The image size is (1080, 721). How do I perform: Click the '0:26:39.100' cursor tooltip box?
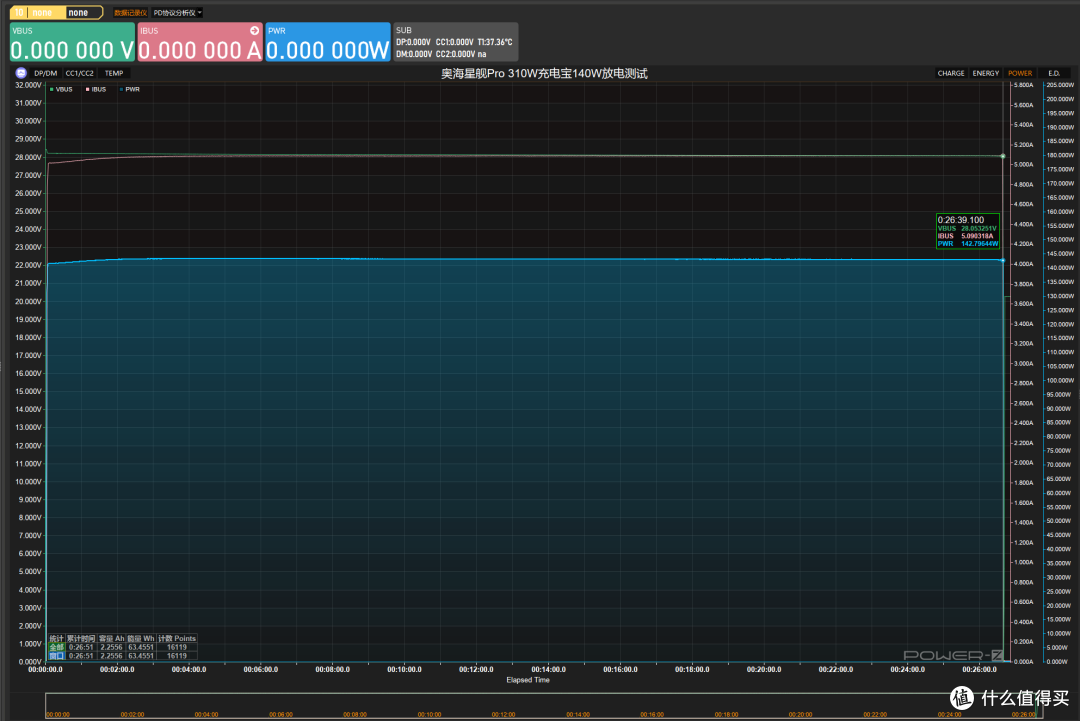968,231
